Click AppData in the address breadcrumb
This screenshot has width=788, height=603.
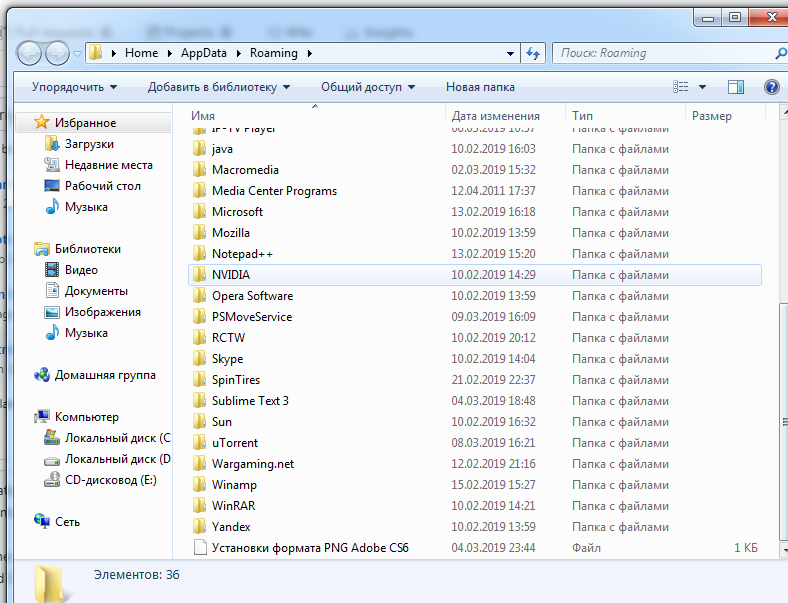click(204, 53)
